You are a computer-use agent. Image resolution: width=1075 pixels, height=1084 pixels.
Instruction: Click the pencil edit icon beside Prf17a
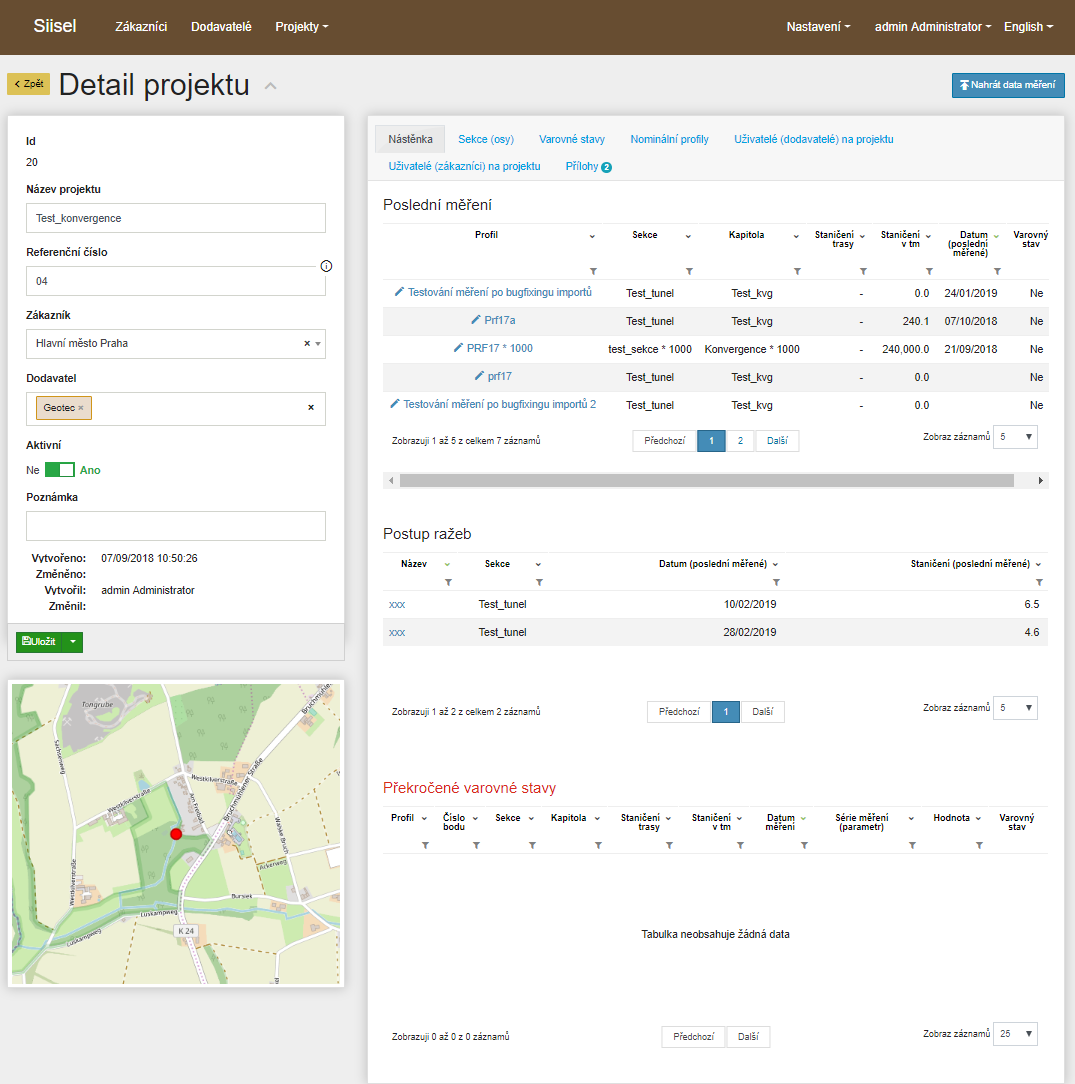pos(476,321)
